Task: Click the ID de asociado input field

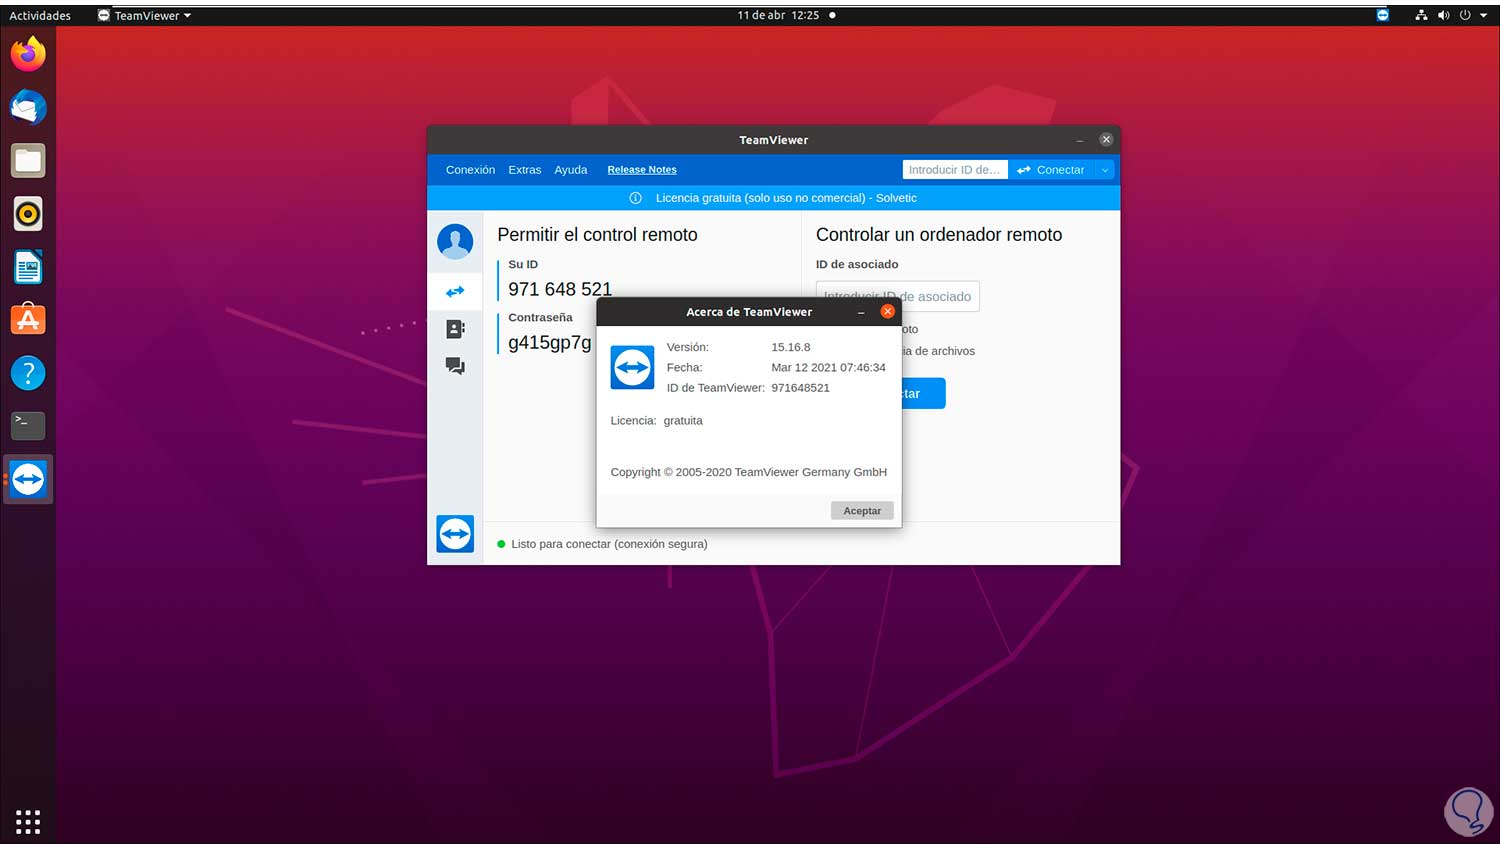Action: (897, 296)
